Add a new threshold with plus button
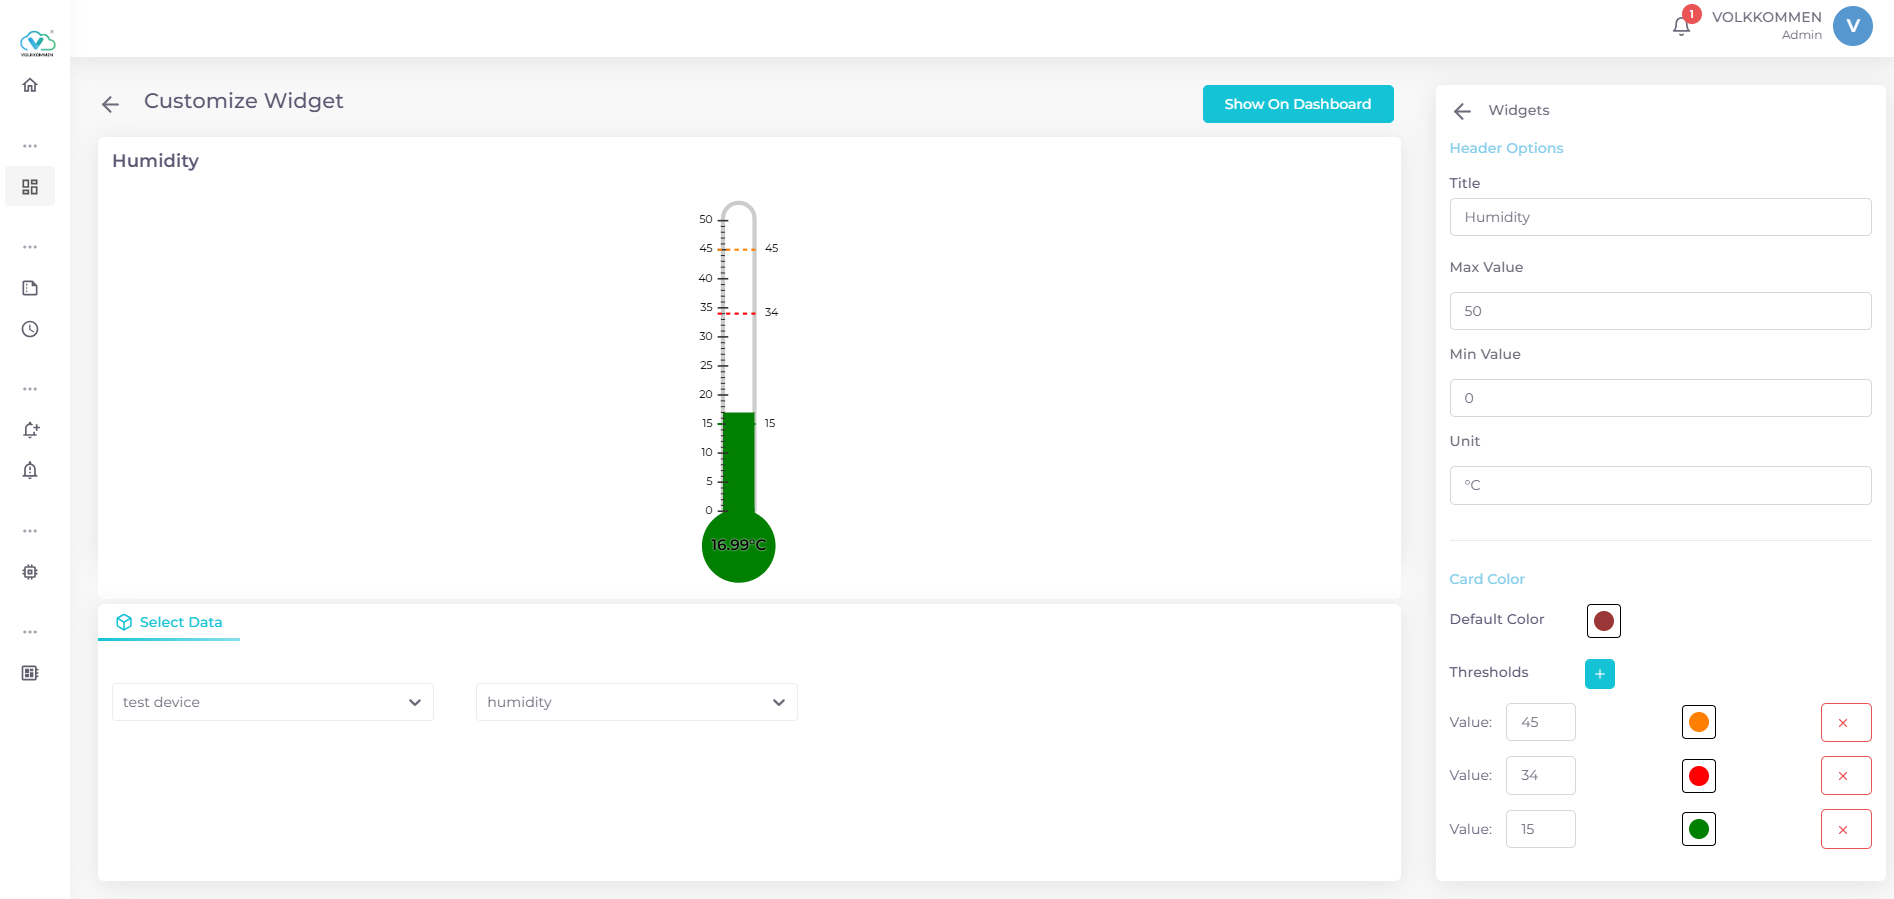The image size is (1894, 899). (1599, 674)
